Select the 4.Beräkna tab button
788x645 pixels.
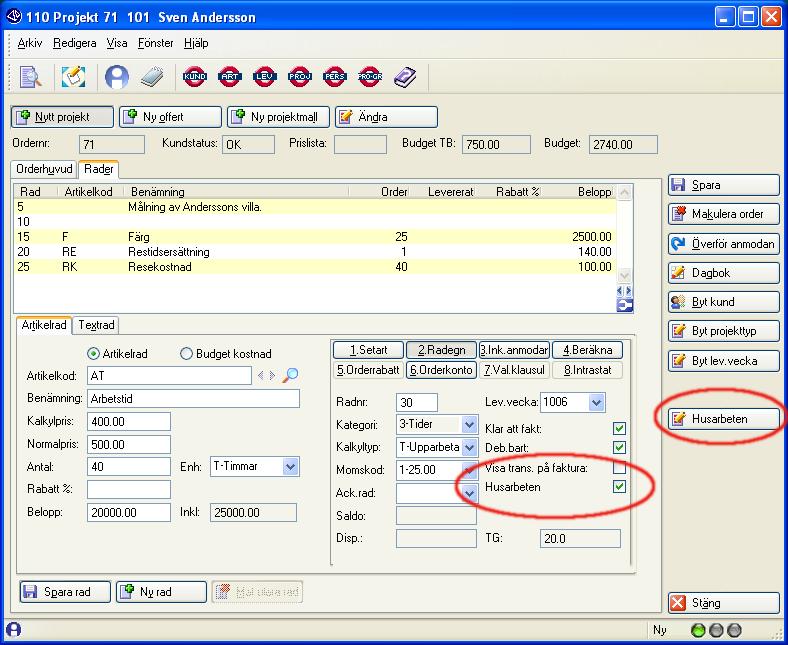[x=587, y=350]
